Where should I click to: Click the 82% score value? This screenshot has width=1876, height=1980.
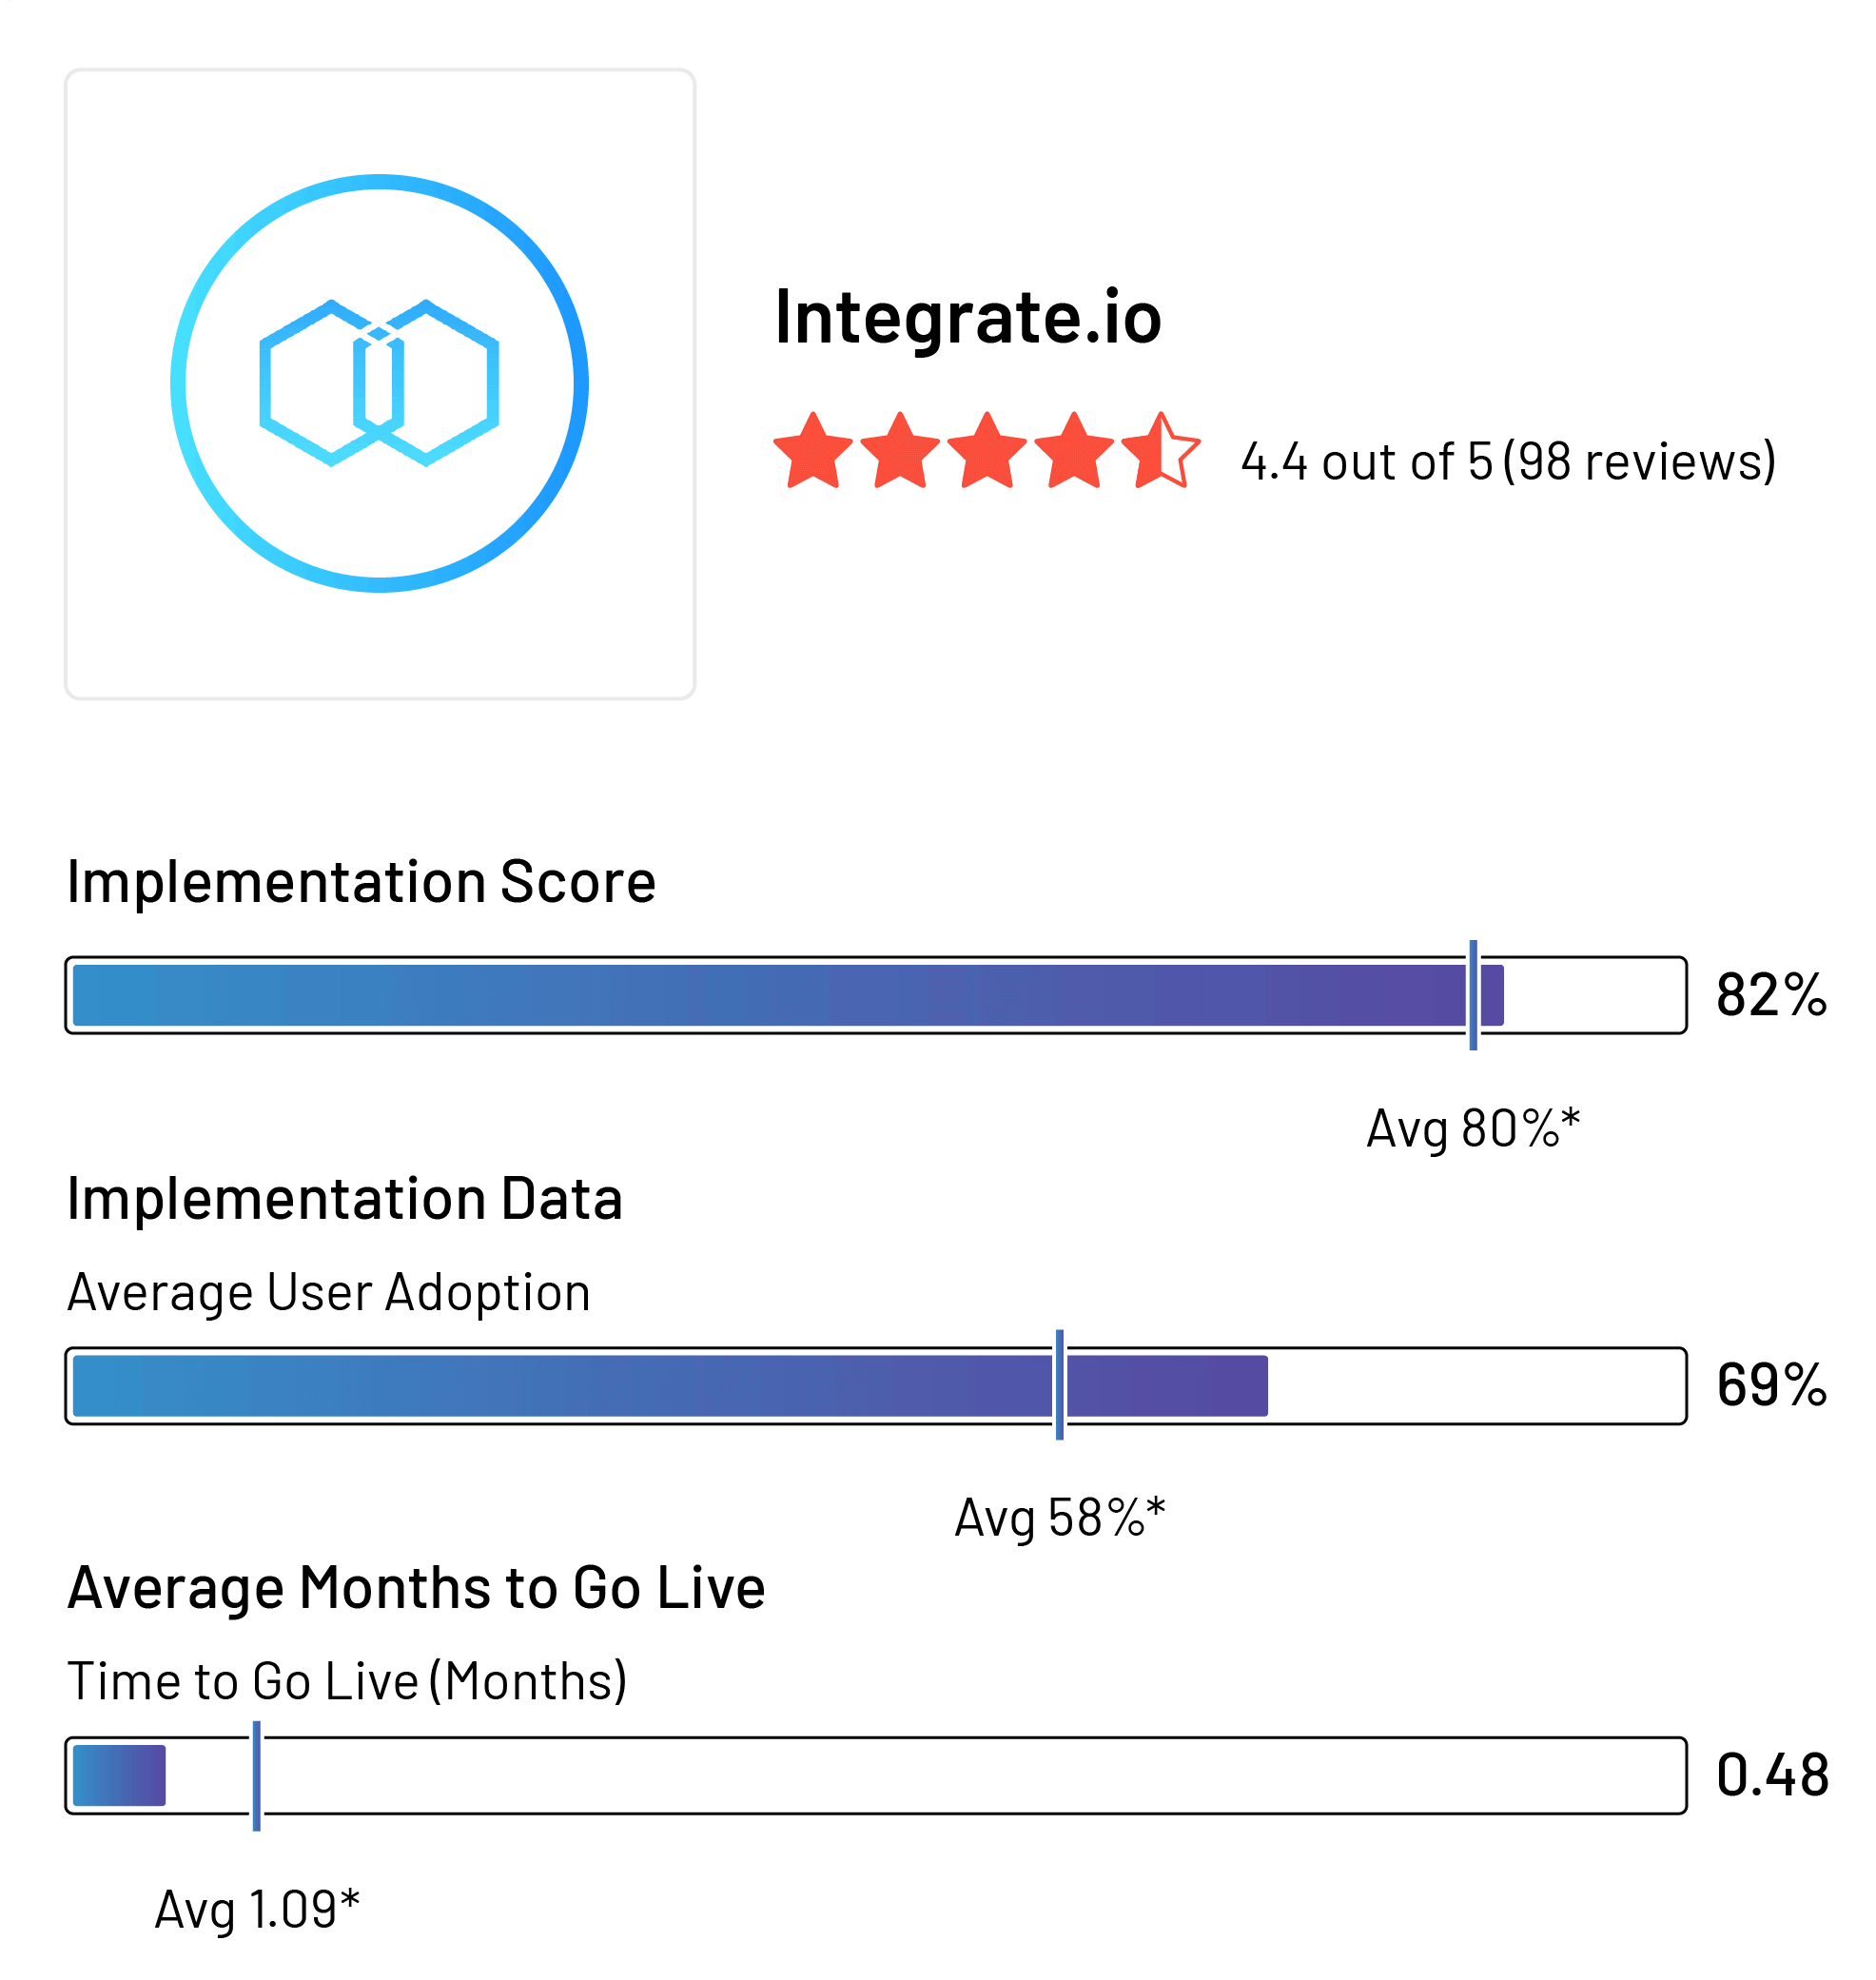[x=1771, y=995]
